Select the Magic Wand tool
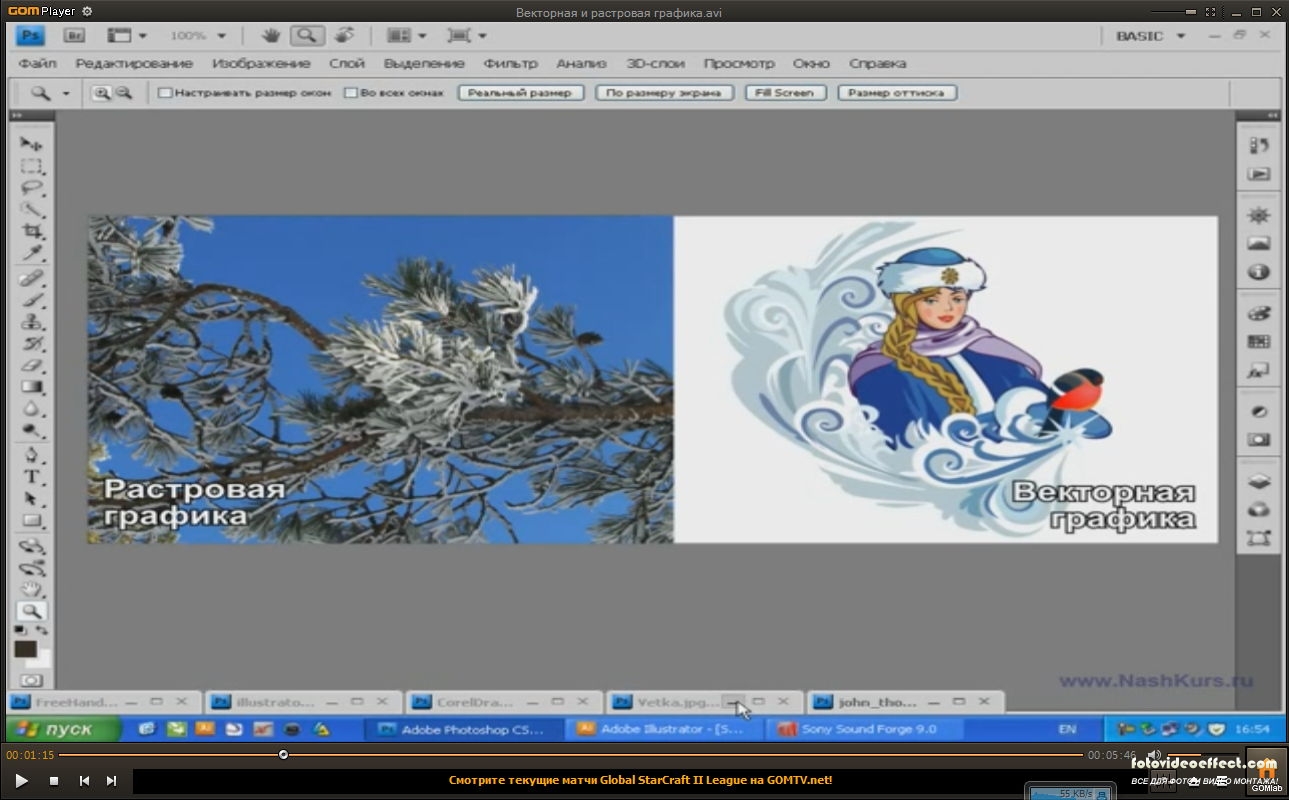1289x800 pixels. coord(32,210)
